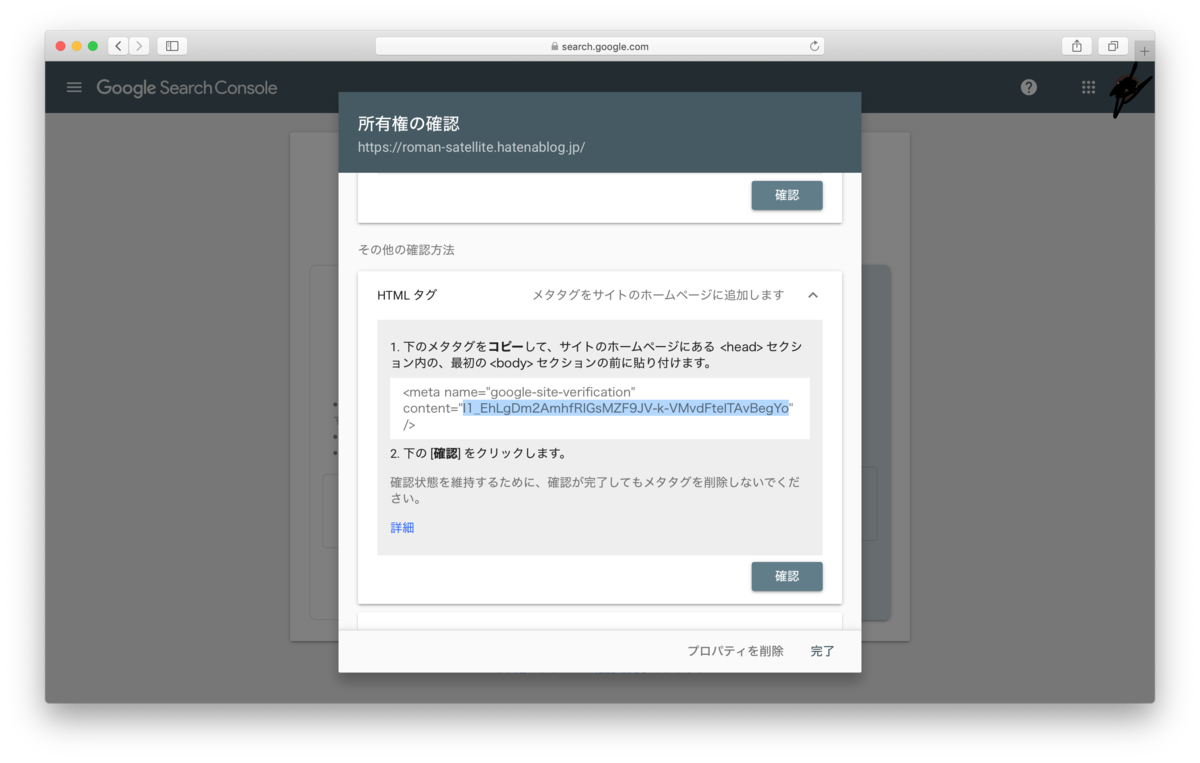Toggle the Safari sidebar button
This screenshot has width=1200, height=763.
pos(172,46)
